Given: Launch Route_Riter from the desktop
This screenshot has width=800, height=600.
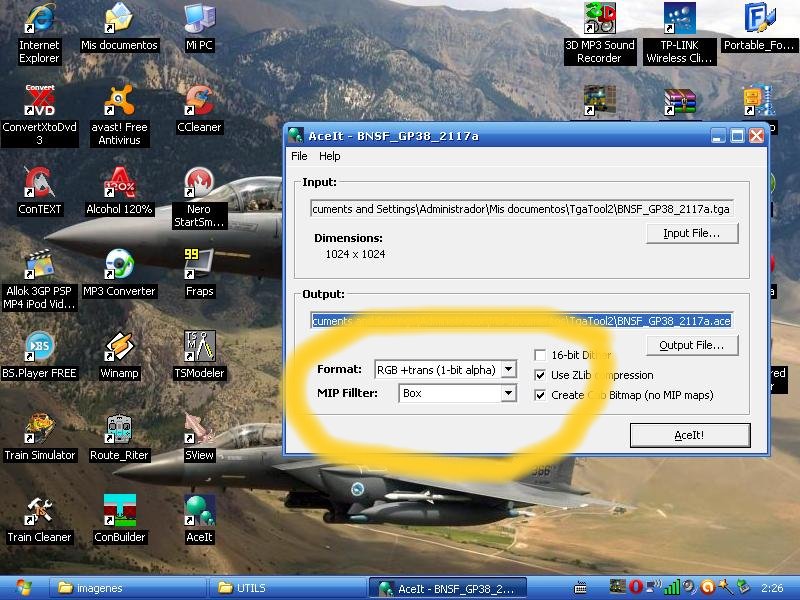Looking at the screenshot, I should tap(119, 431).
